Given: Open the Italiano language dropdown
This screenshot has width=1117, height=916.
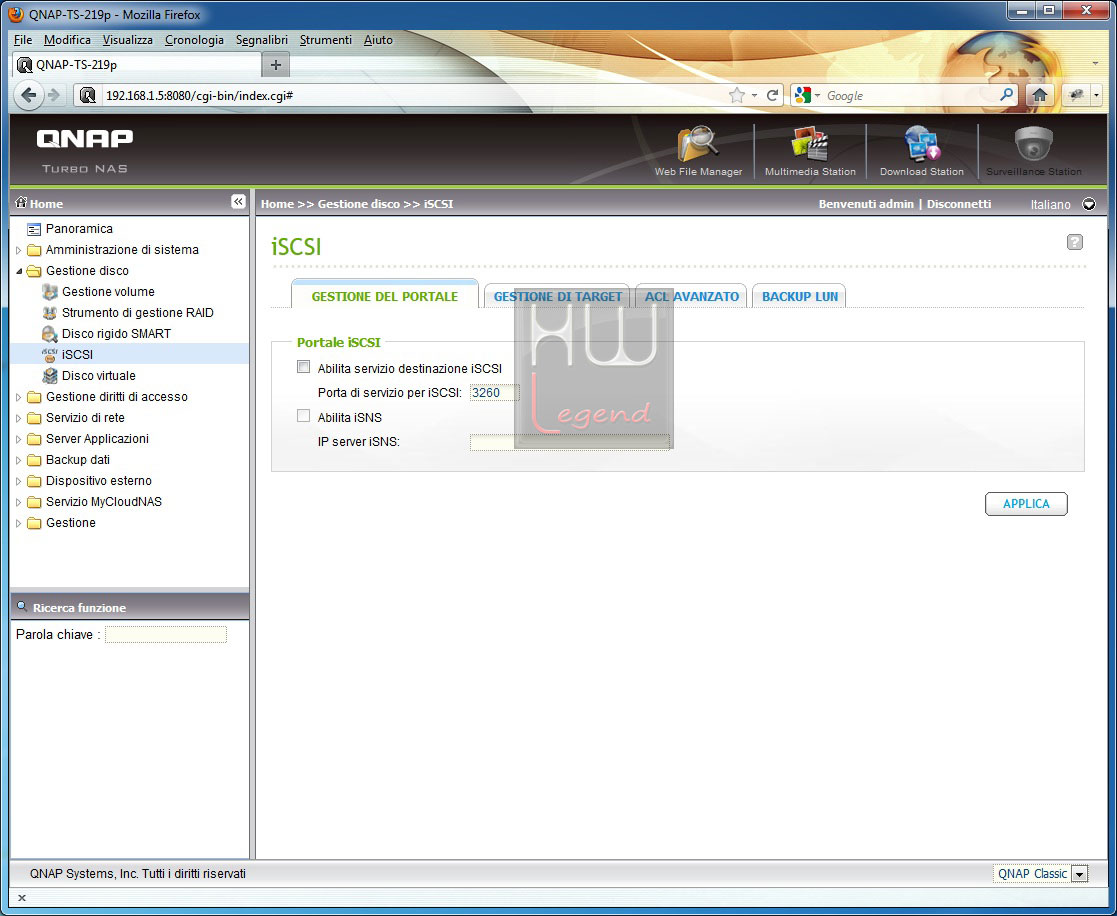Looking at the screenshot, I should tap(1089, 204).
